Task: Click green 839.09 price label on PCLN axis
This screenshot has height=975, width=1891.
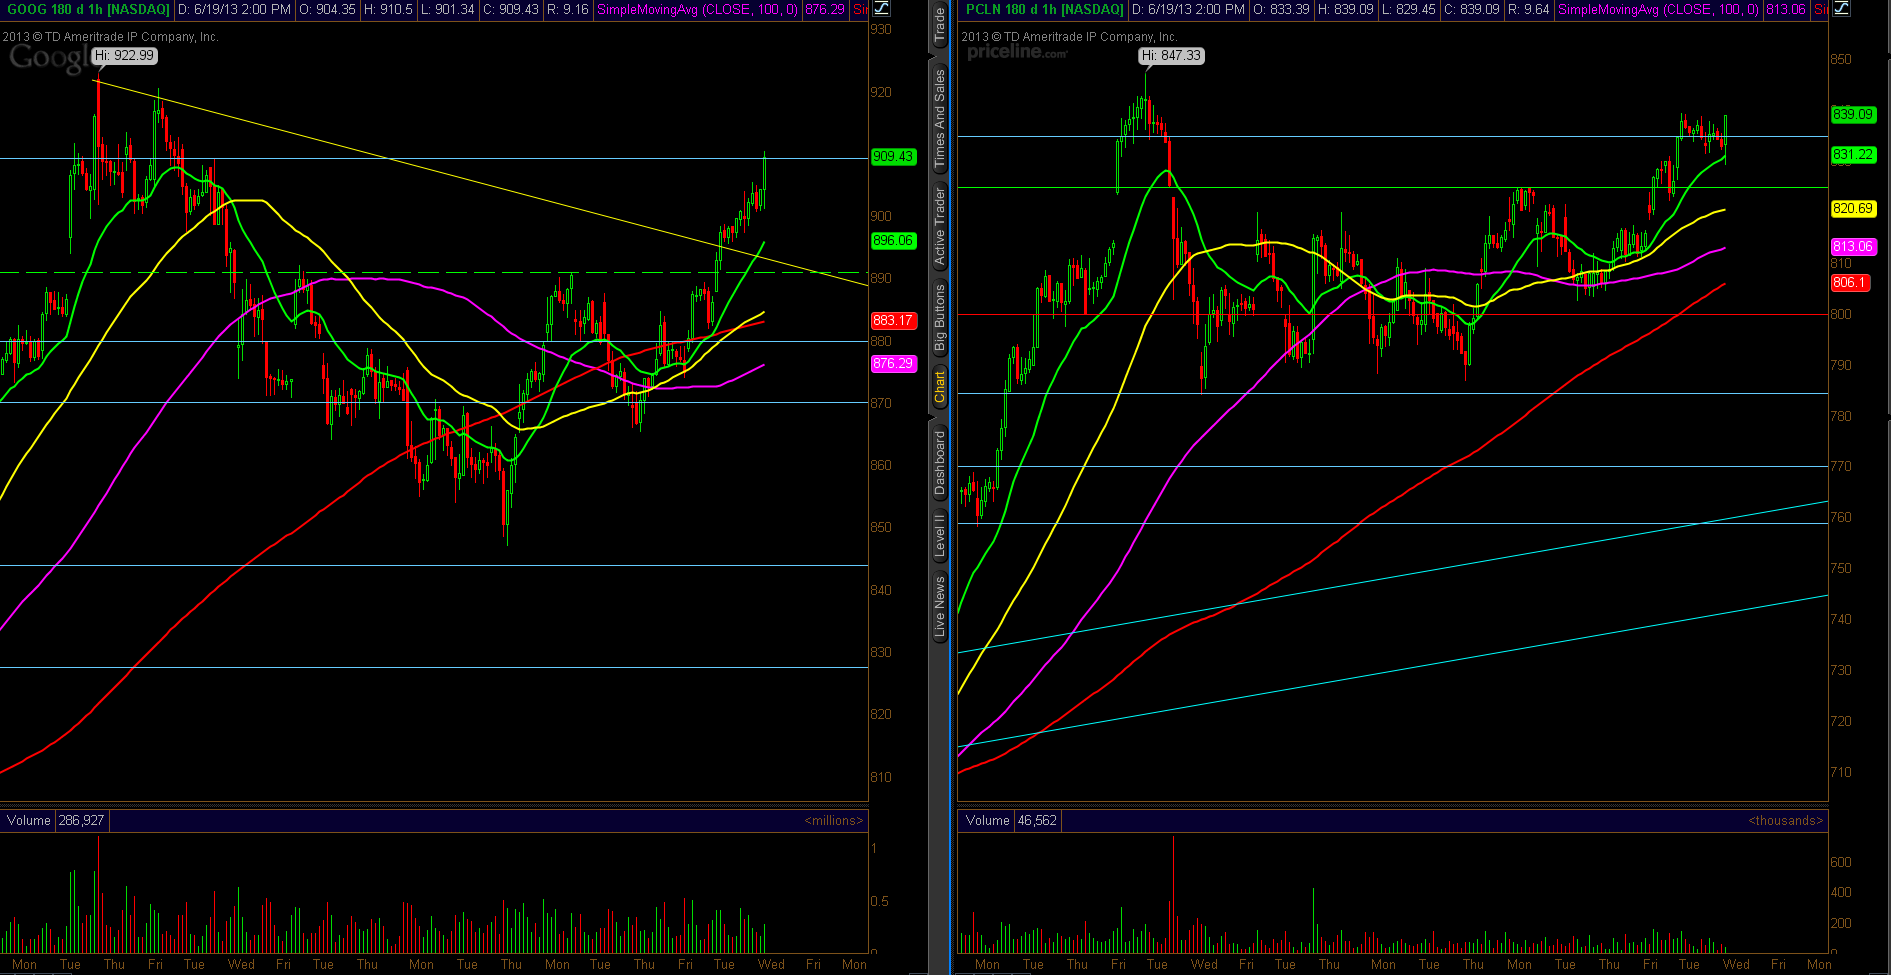Action: pos(1853,115)
